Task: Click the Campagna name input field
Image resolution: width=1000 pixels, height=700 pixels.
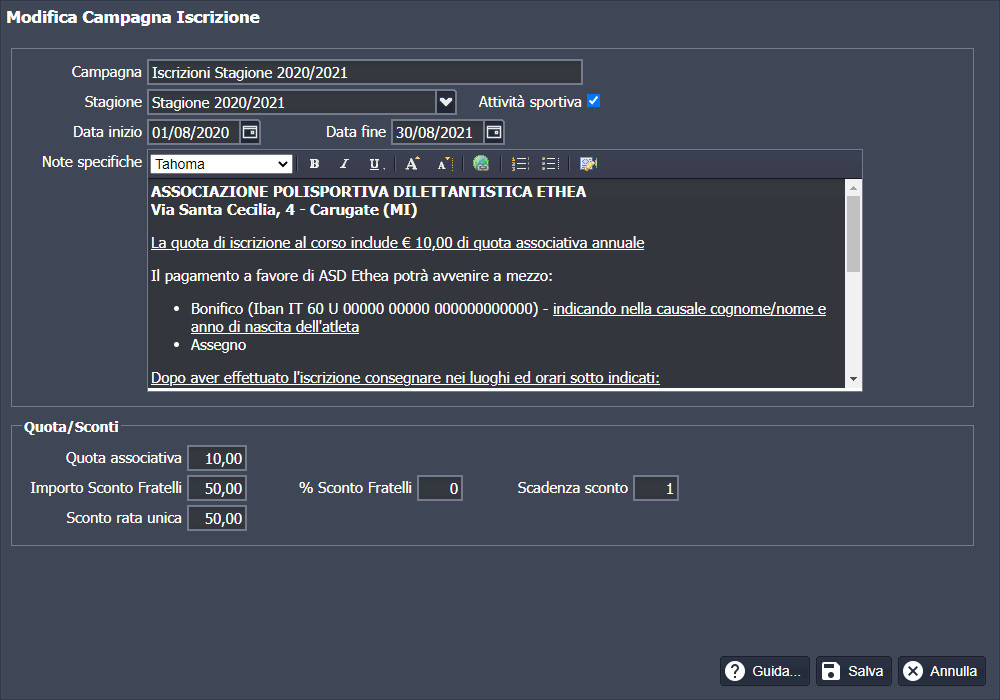Action: coord(364,72)
